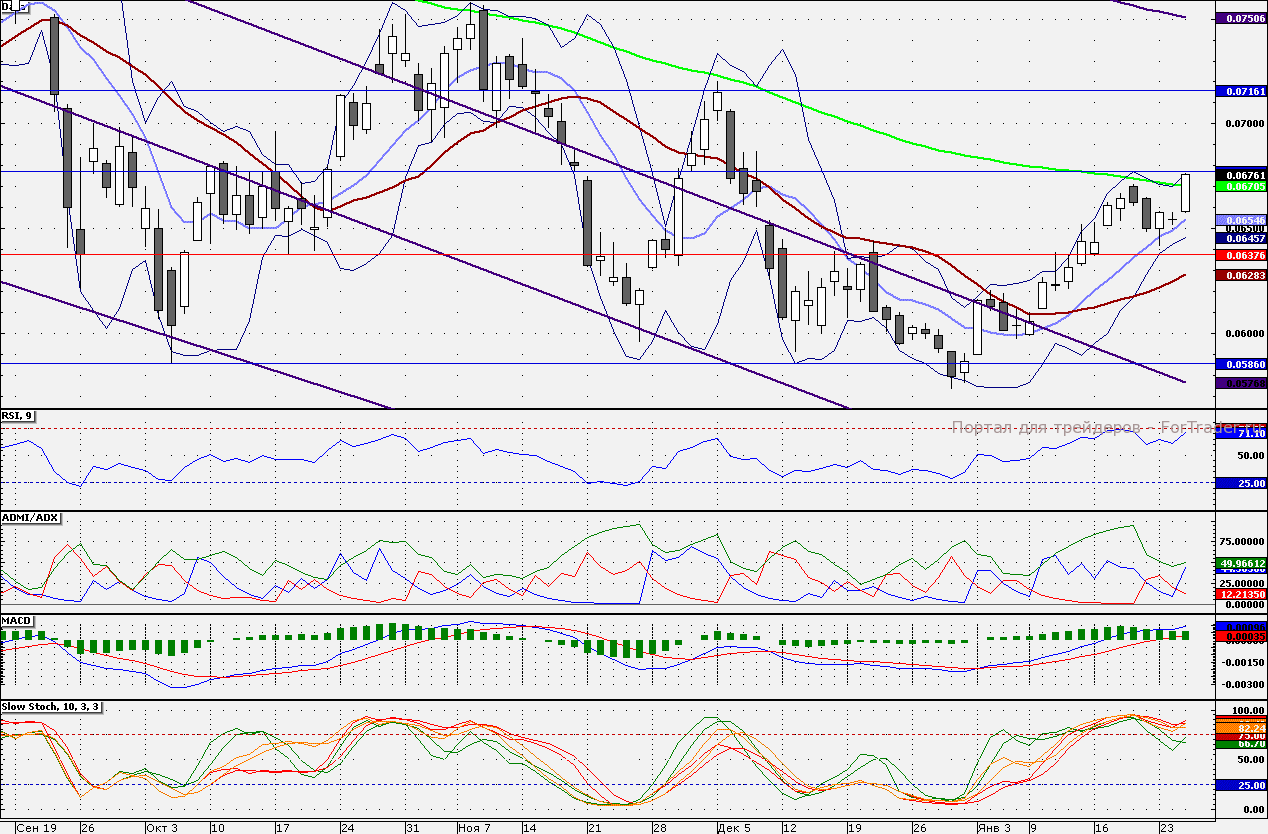Select the purple 0.07506 price label
The image size is (1268, 834).
tap(1240, 18)
